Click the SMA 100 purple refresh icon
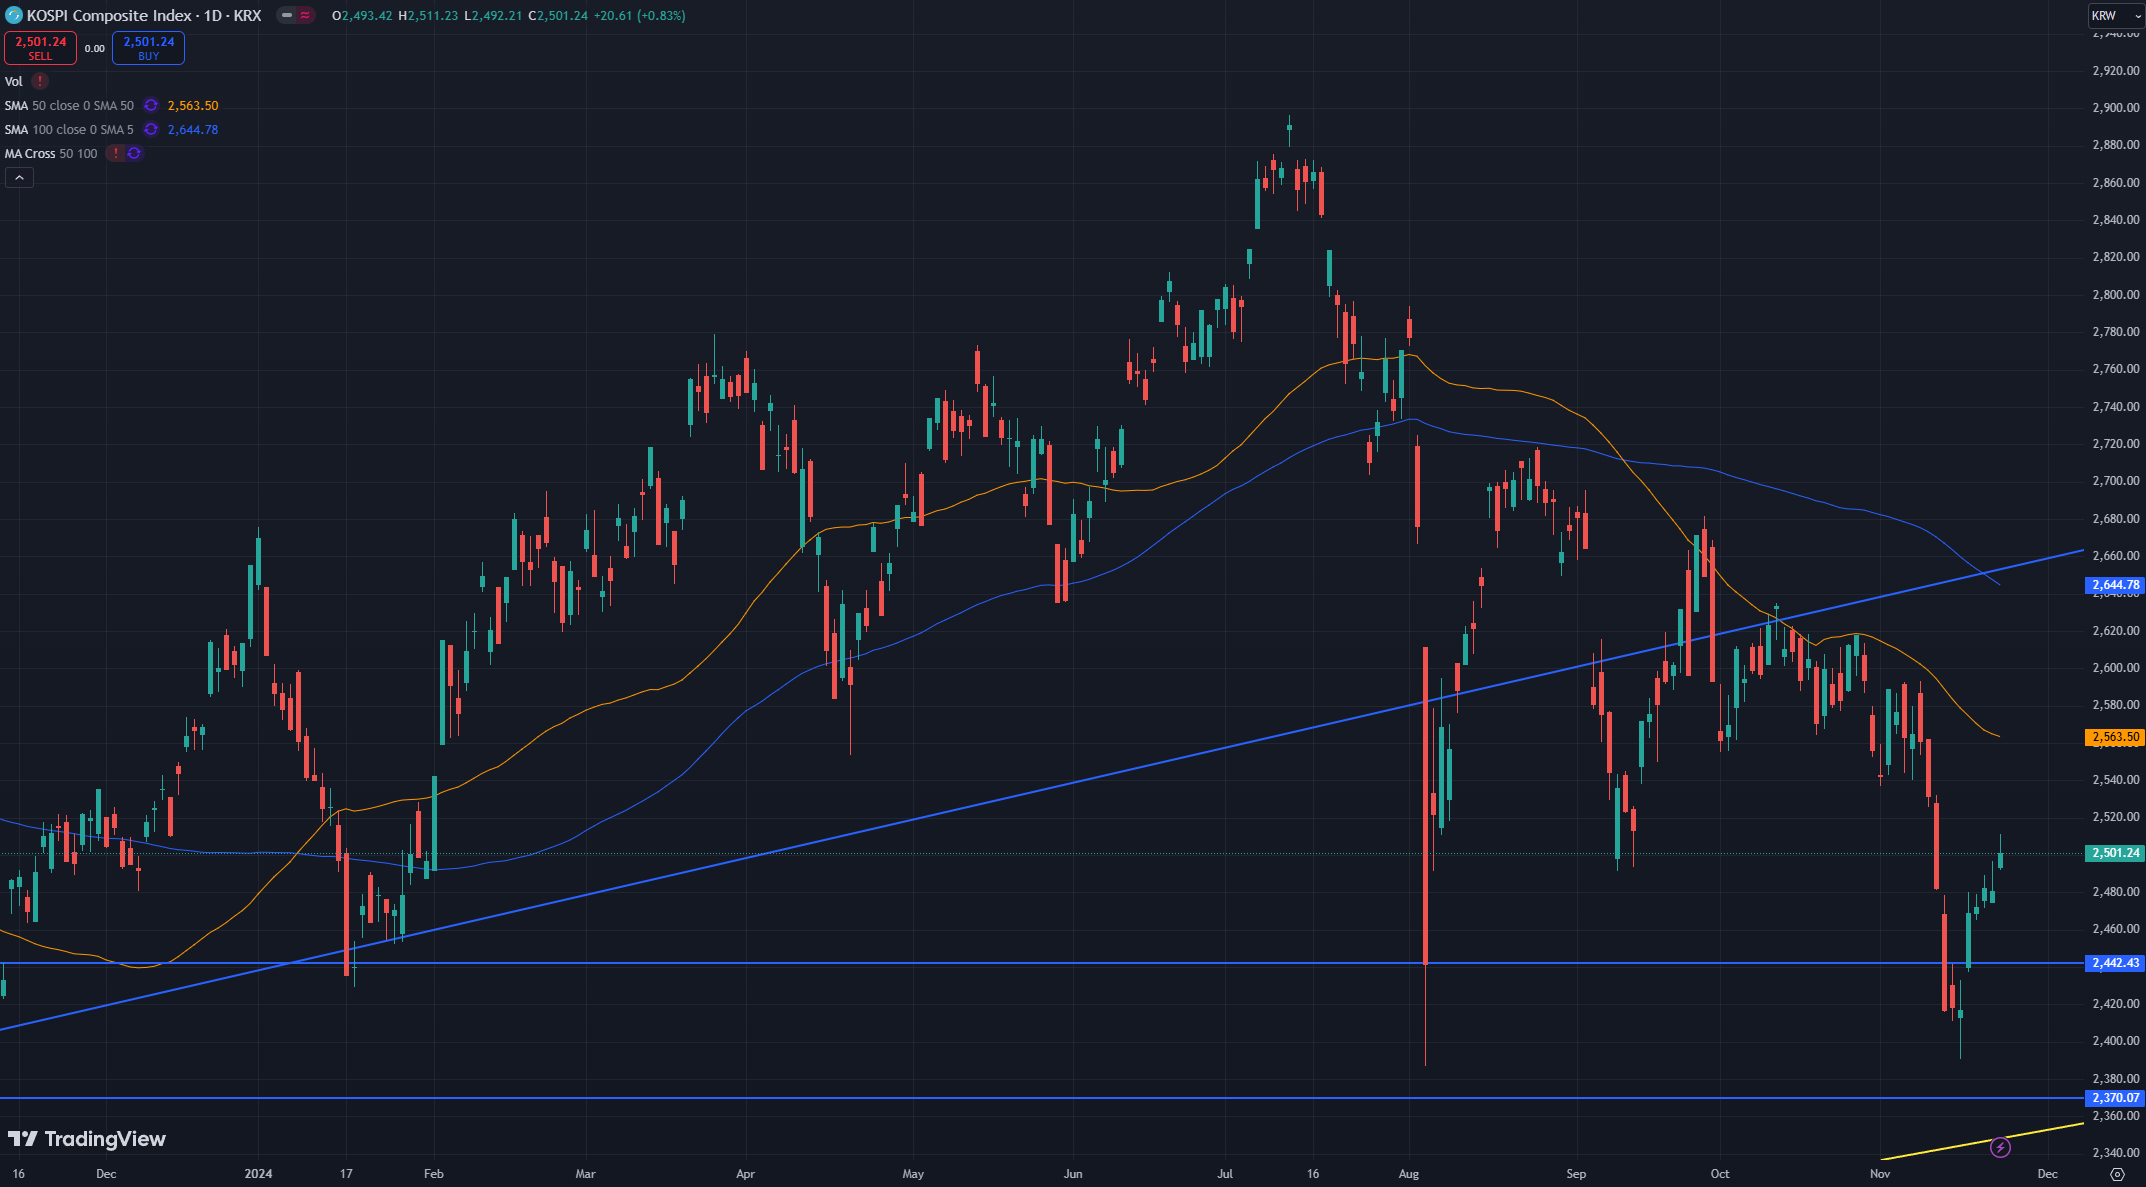Image resolution: width=2146 pixels, height=1187 pixels. pos(150,129)
